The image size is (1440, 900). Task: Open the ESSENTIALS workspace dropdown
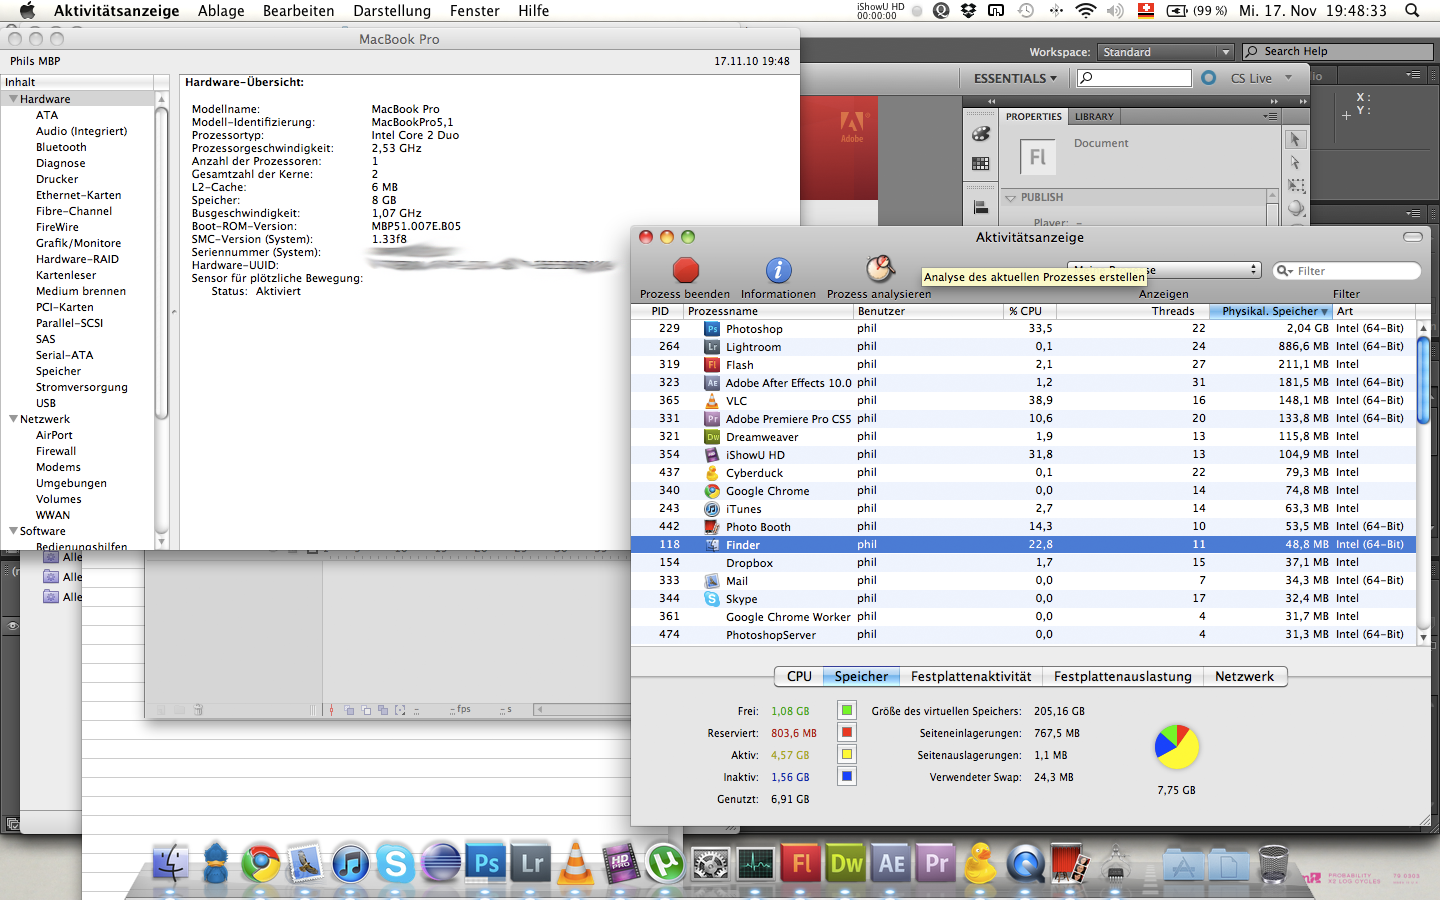(1015, 78)
